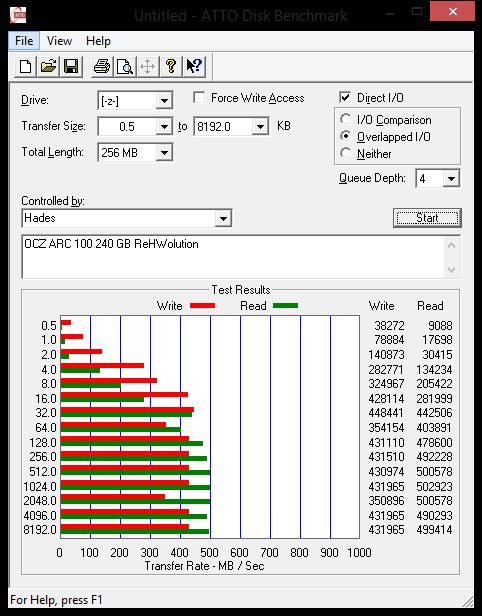Close the ATTO Disk Benchmark window

click(x=453, y=12)
